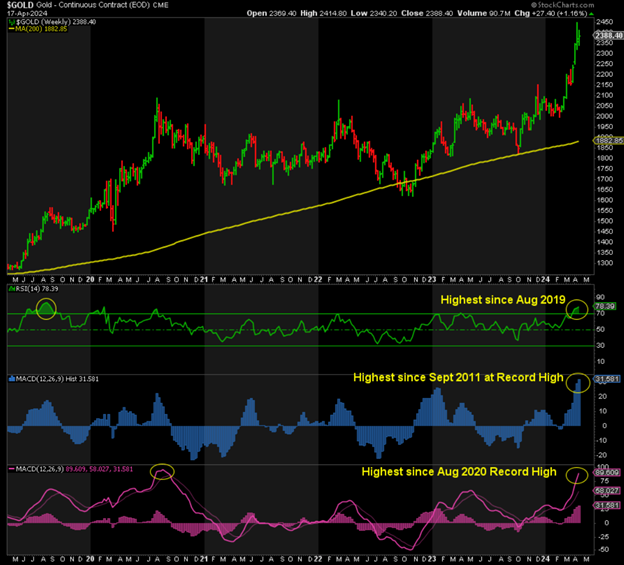Click the Chg +27.40 (+1.16%) value
The width and height of the screenshot is (624, 565).
click(x=551, y=13)
